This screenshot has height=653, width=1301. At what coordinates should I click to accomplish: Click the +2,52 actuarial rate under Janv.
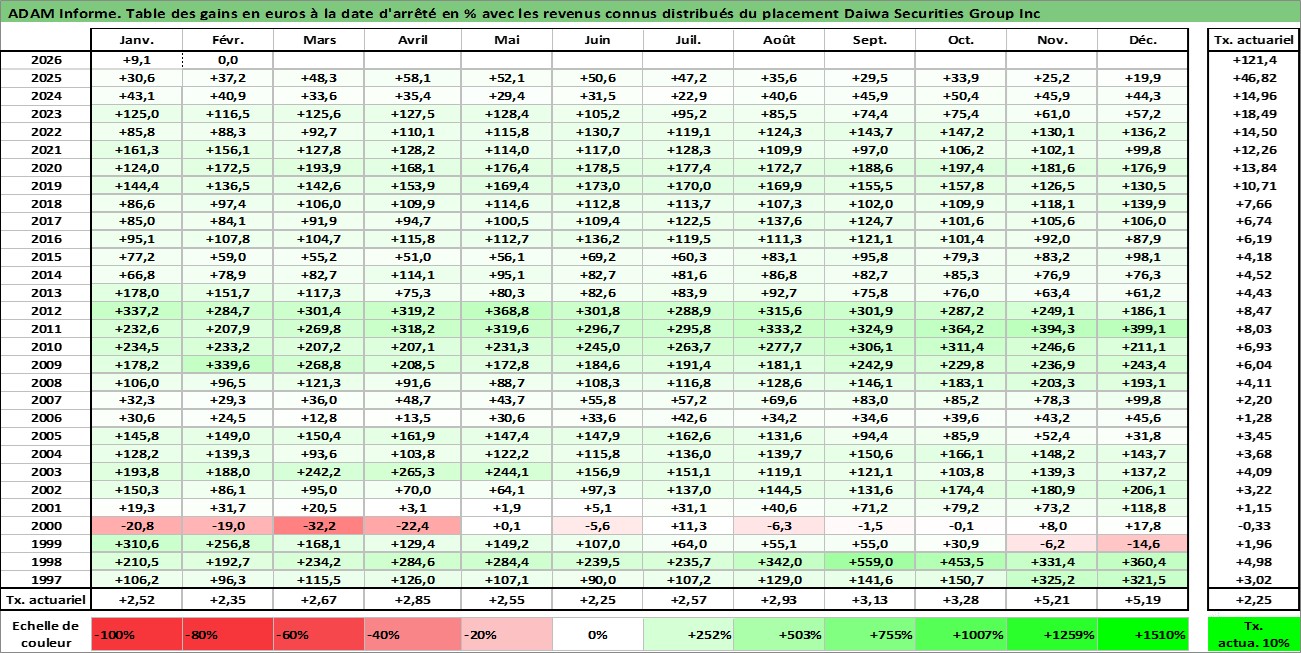[136, 599]
